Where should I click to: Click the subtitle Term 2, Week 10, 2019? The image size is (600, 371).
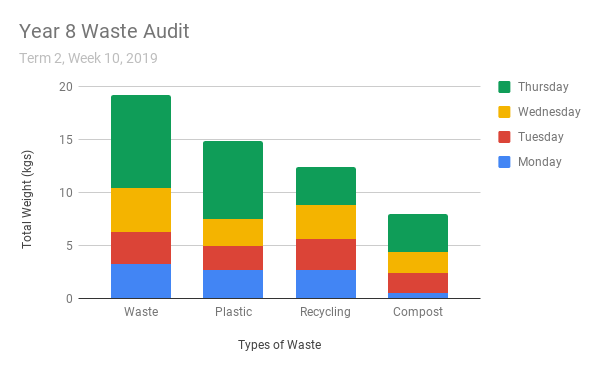88,58
